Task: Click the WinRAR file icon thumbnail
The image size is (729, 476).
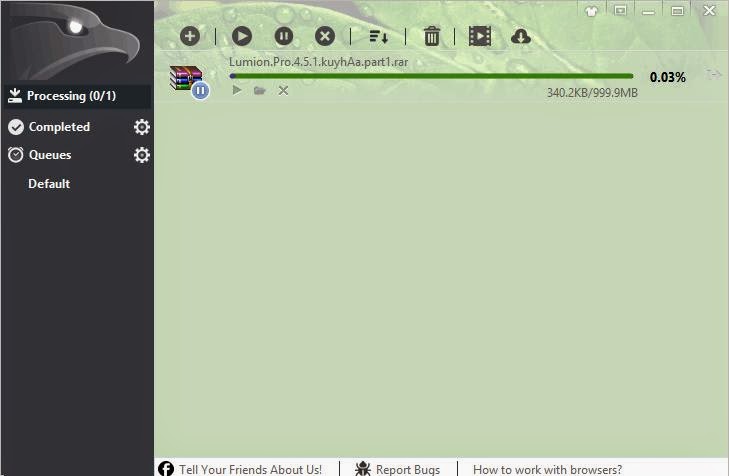Action: click(x=185, y=77)
